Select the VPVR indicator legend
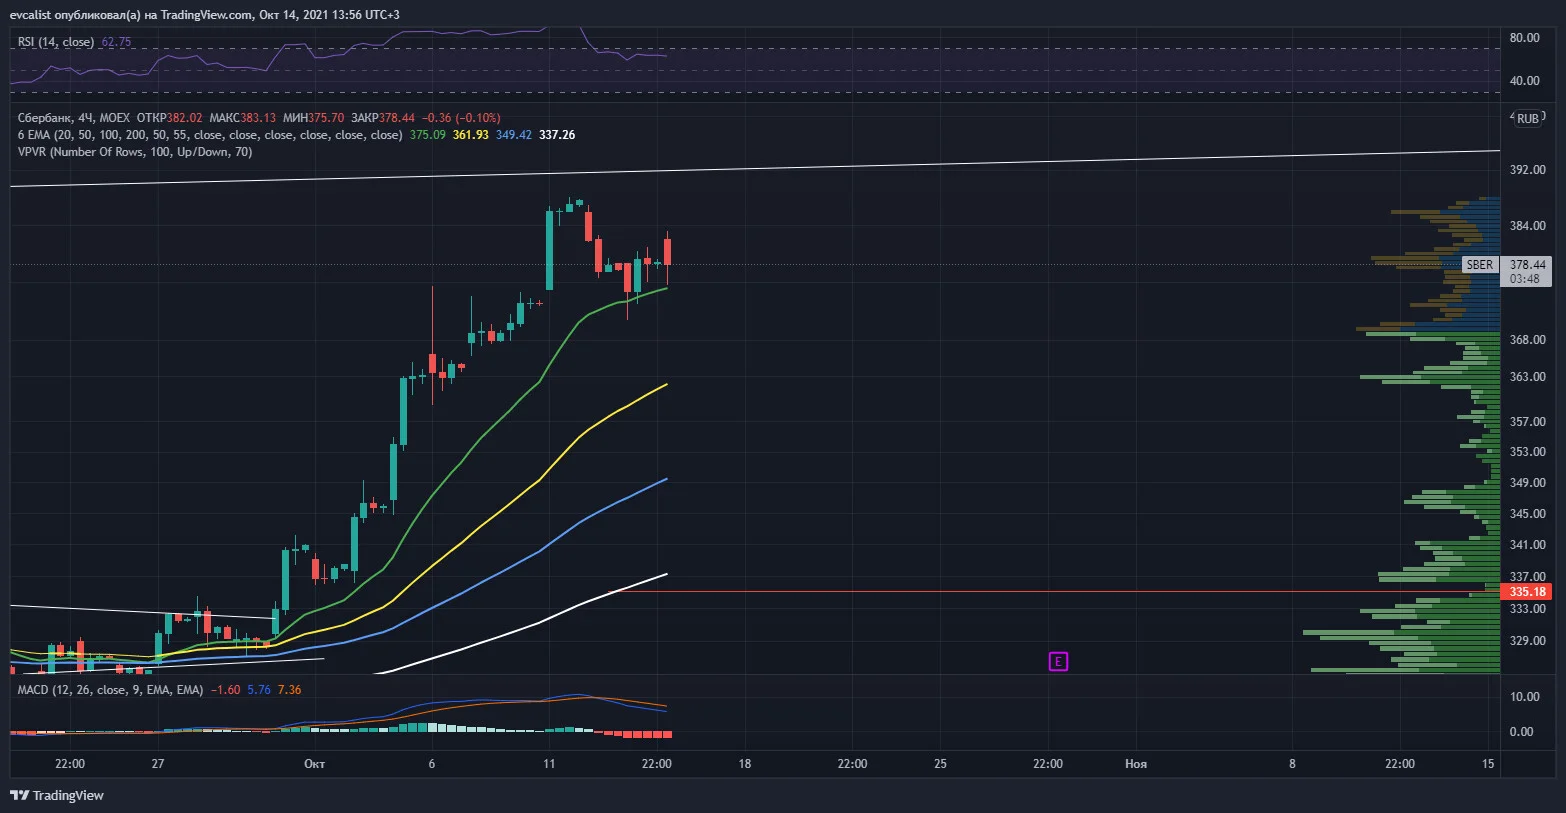The width and height of the screenshot is (1566, 813). pyautogui.click(x=135, y=152)
